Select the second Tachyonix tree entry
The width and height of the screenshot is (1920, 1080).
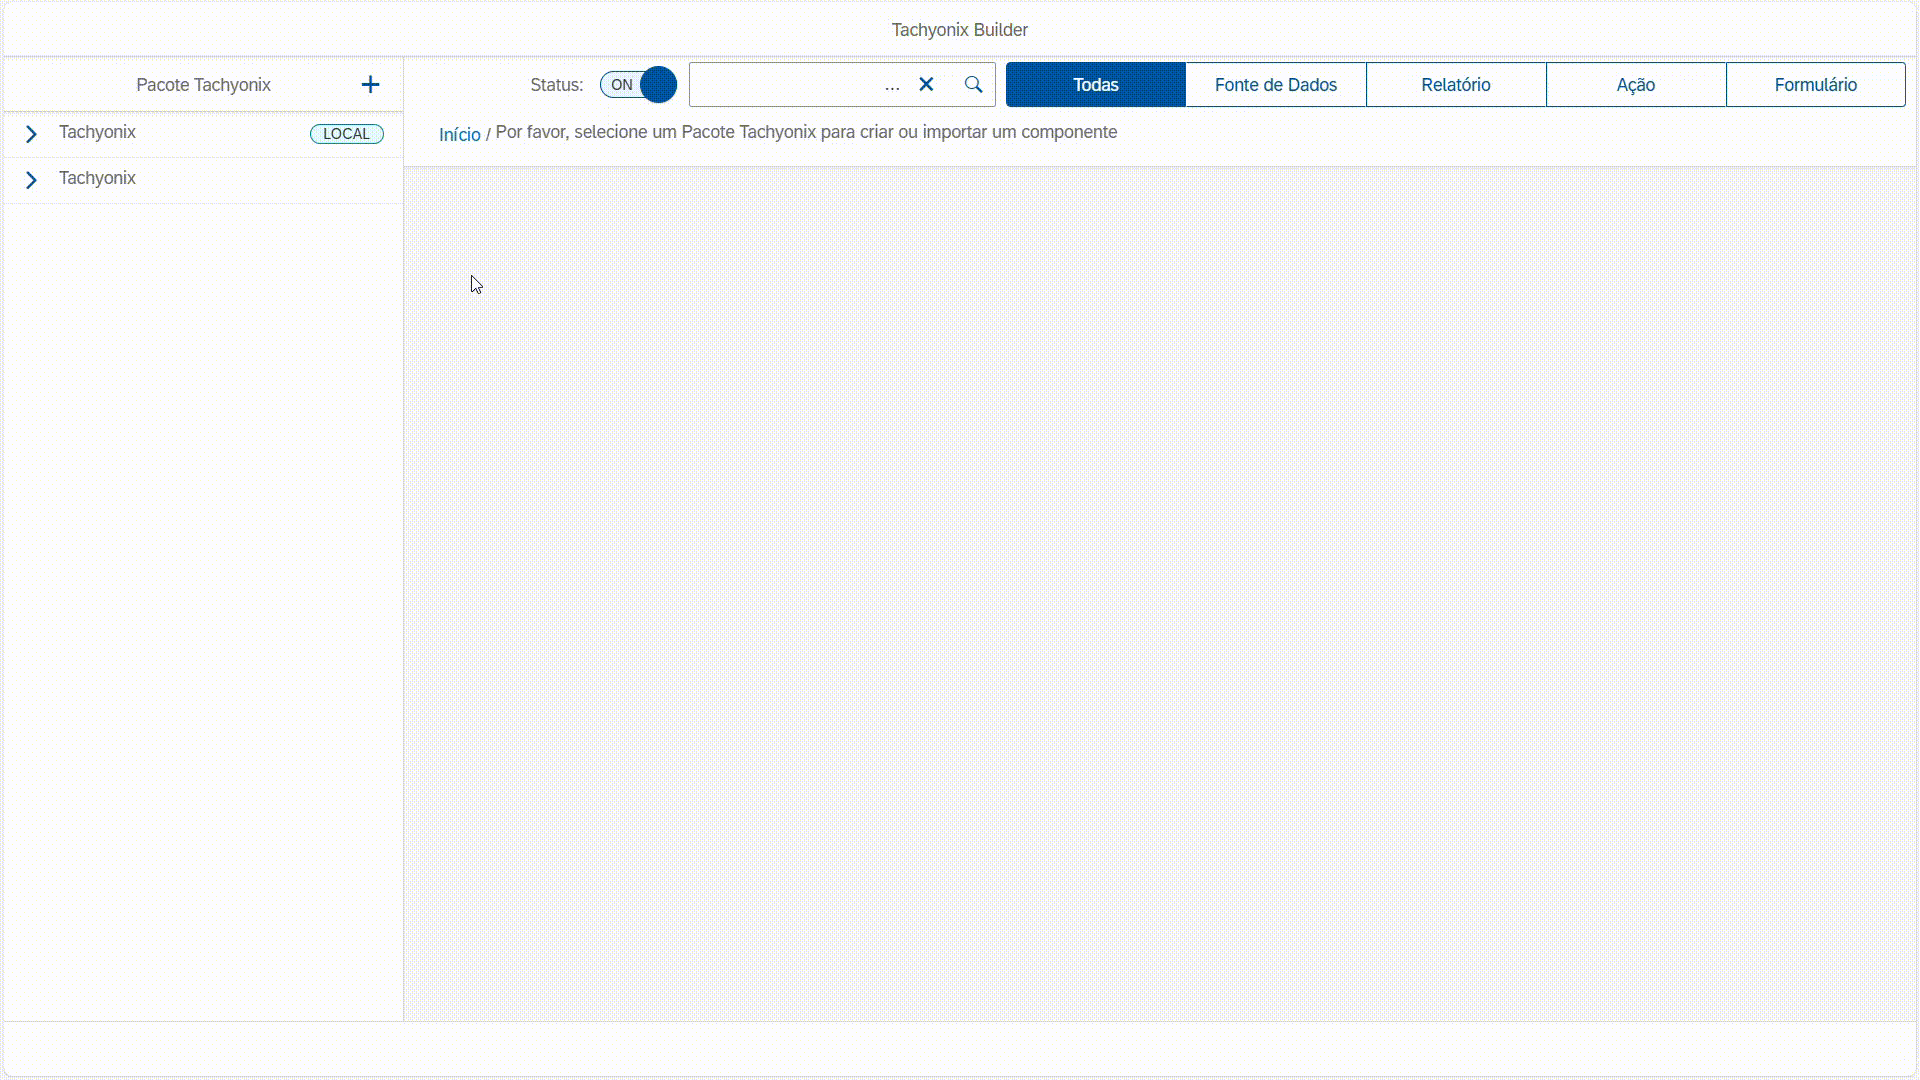[97, 179]
